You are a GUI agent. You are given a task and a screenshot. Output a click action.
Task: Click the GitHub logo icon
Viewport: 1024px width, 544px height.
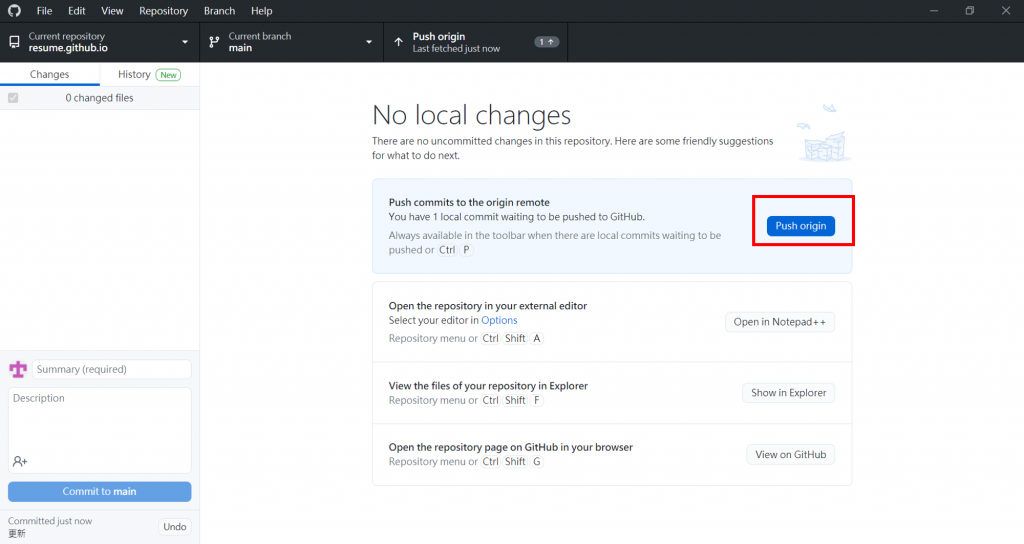(14, 10)
